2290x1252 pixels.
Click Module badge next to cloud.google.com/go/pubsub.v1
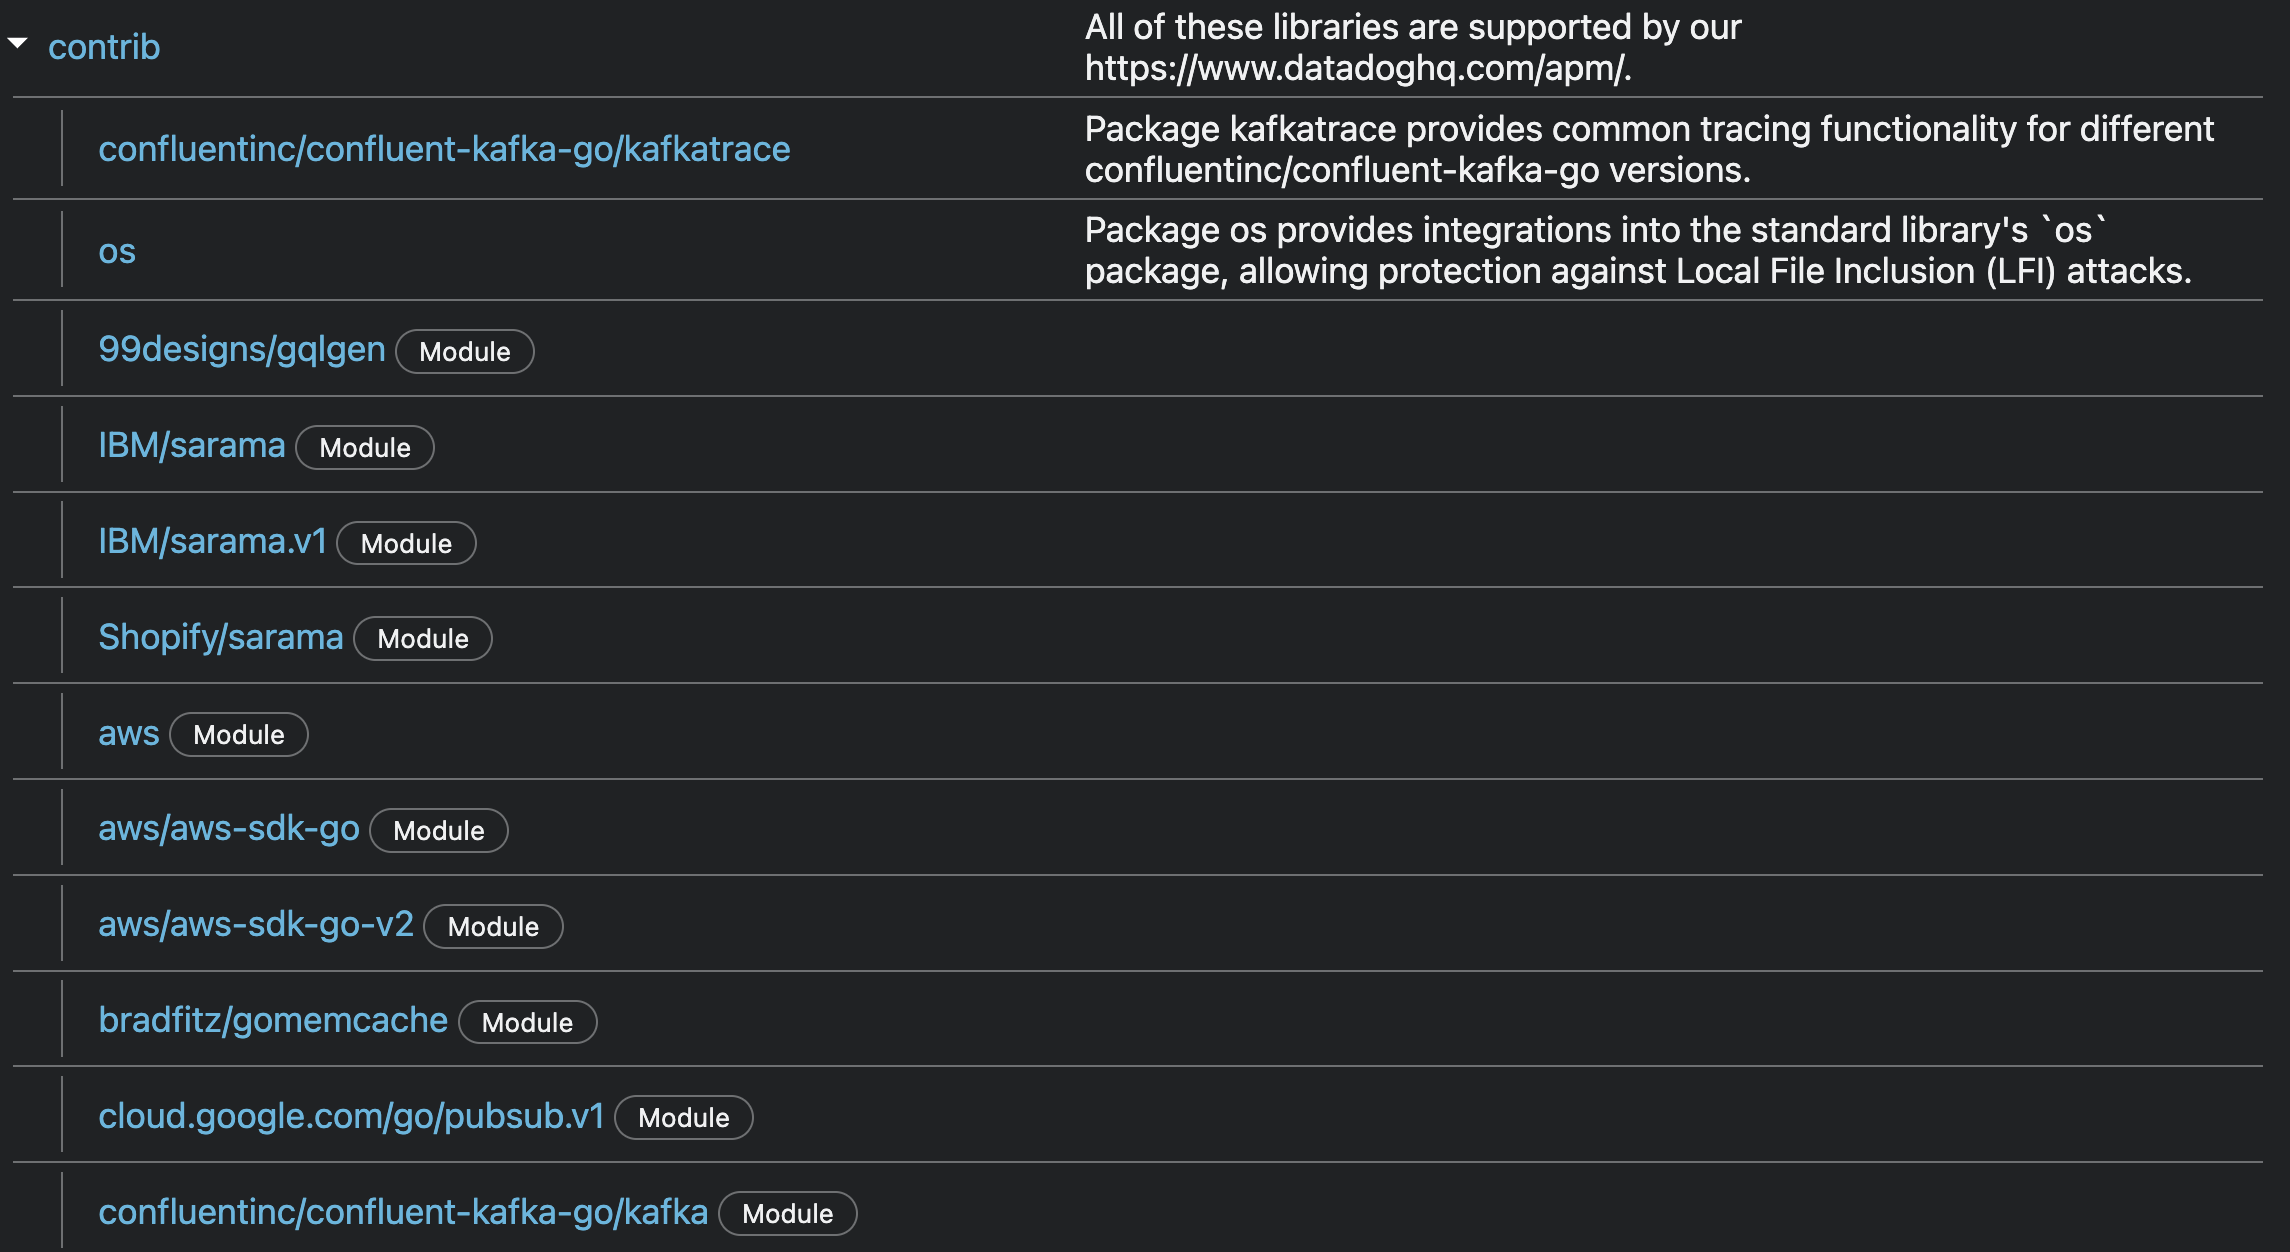coord(684,1118)
